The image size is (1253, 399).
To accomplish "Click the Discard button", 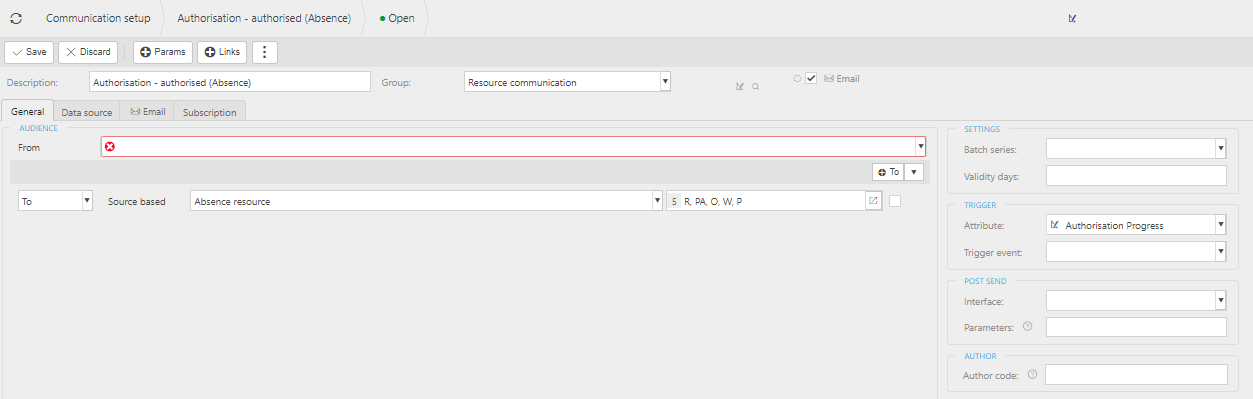I will point(88,52).
